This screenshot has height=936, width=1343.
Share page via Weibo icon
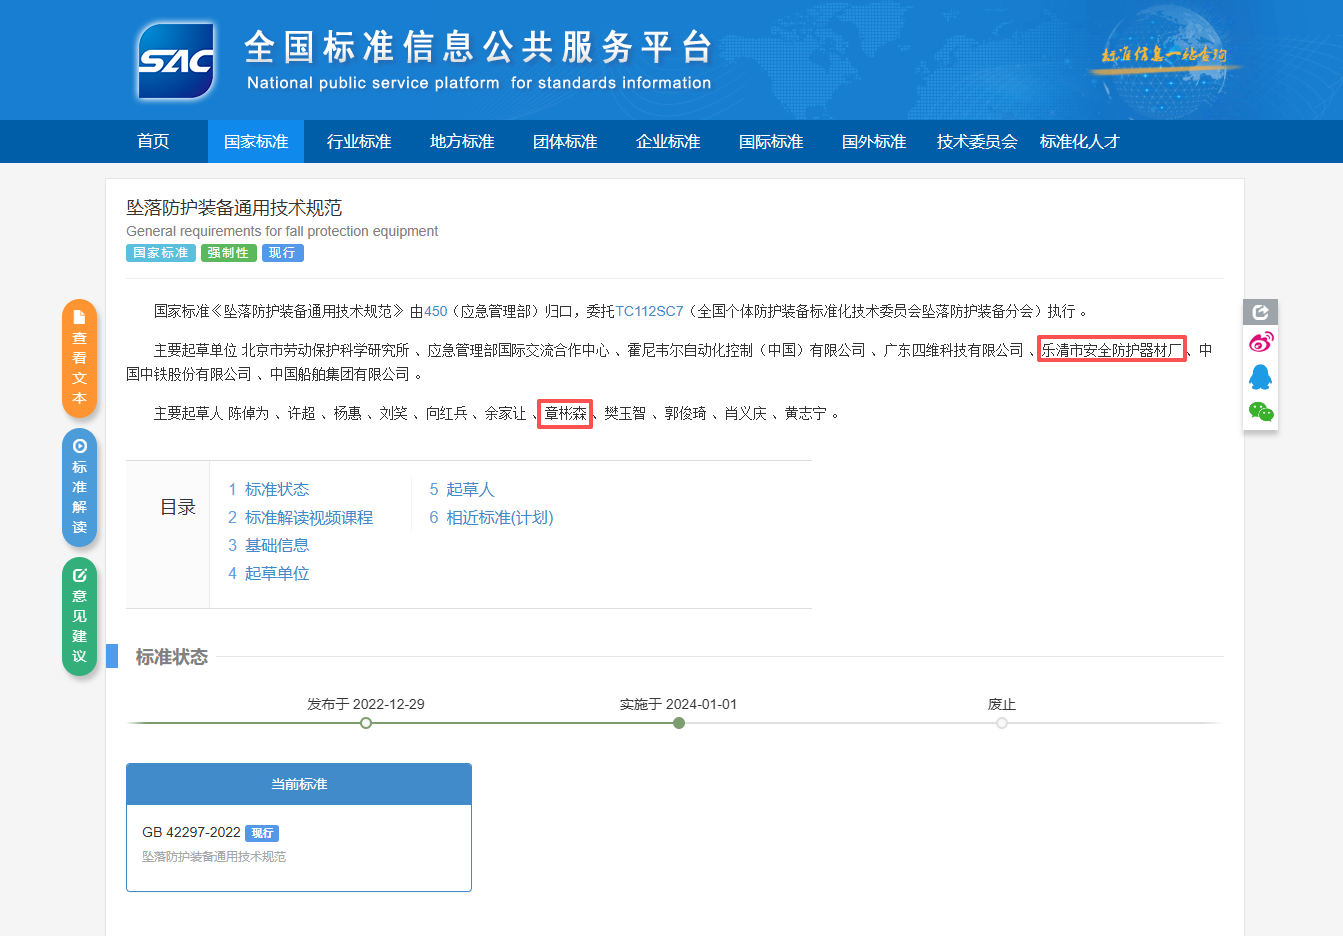click(x=1260, y=343)
